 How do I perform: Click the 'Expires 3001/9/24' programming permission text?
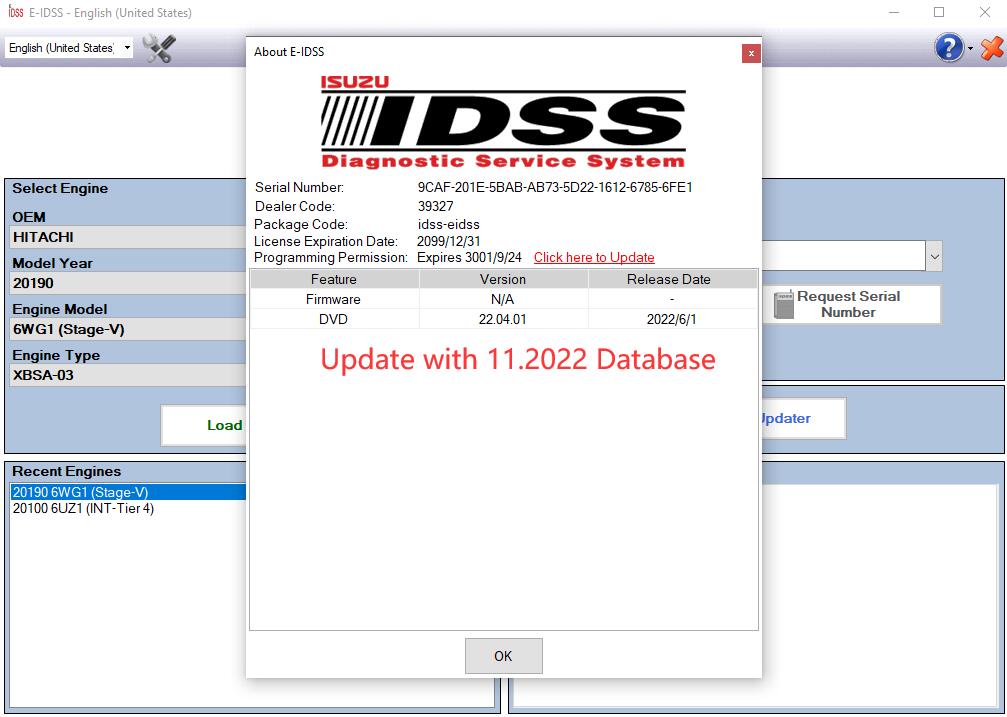click(469, 258)
